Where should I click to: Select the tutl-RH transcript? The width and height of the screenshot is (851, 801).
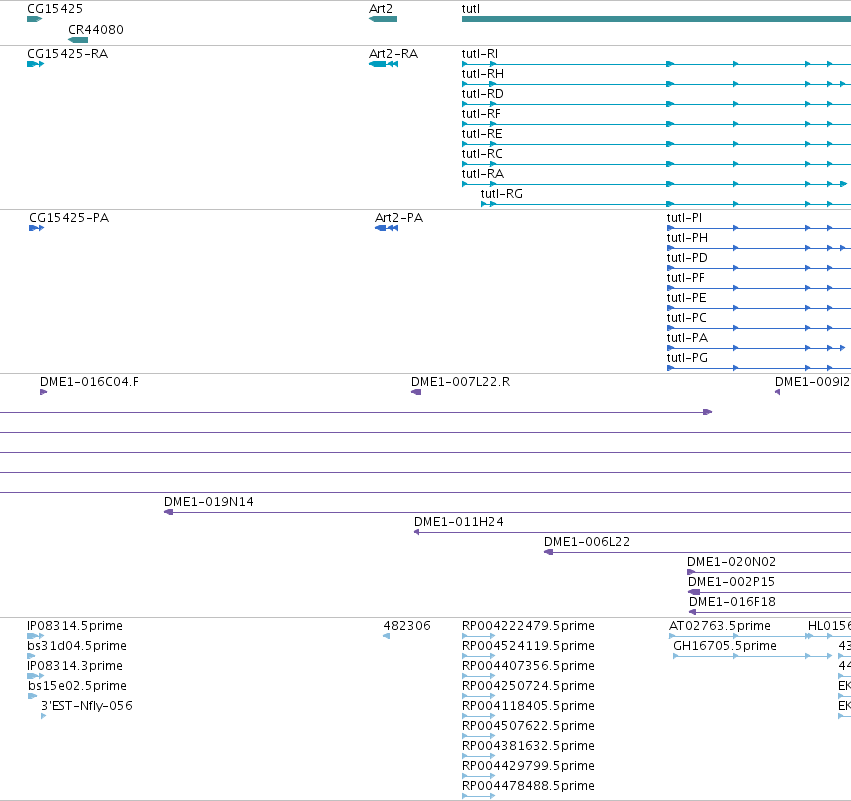point(482,74)
